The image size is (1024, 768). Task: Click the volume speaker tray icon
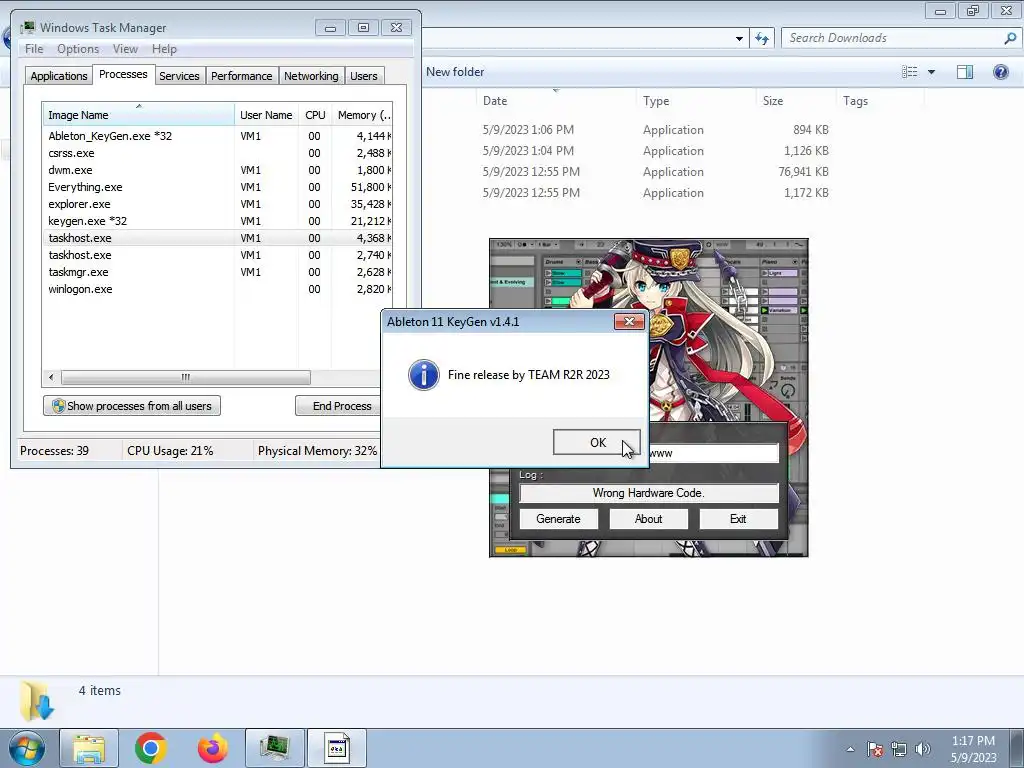click(923, 749)
